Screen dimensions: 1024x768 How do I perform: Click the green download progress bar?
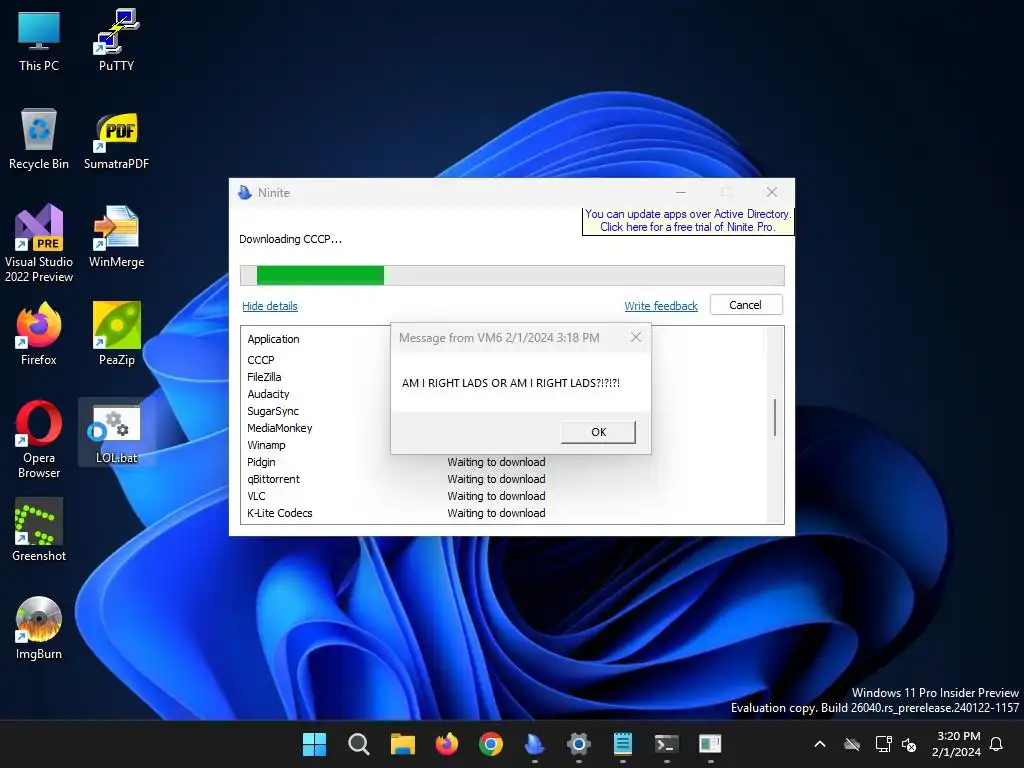[x=320, y=276]
